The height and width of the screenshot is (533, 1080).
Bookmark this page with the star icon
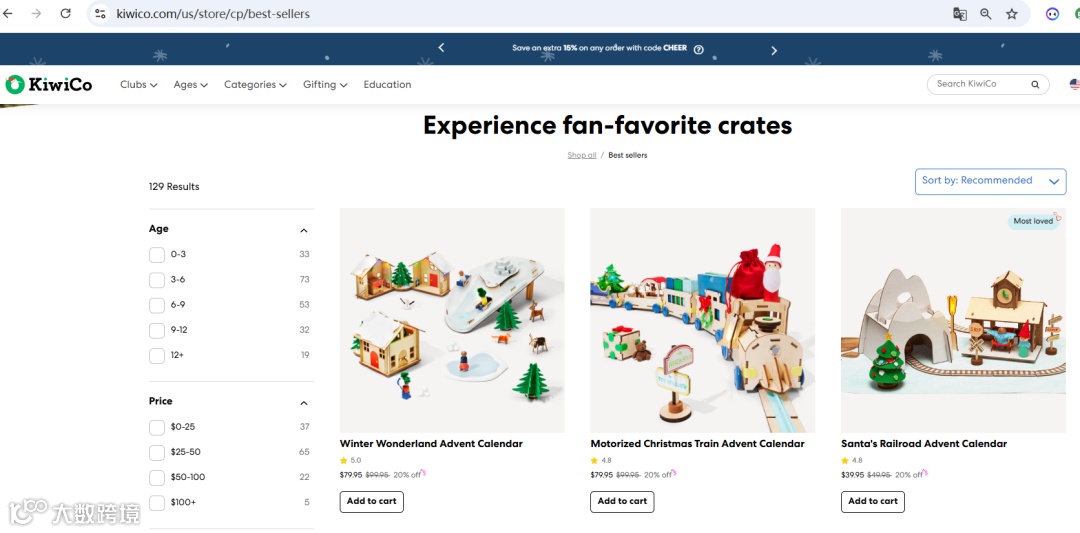1011,14
